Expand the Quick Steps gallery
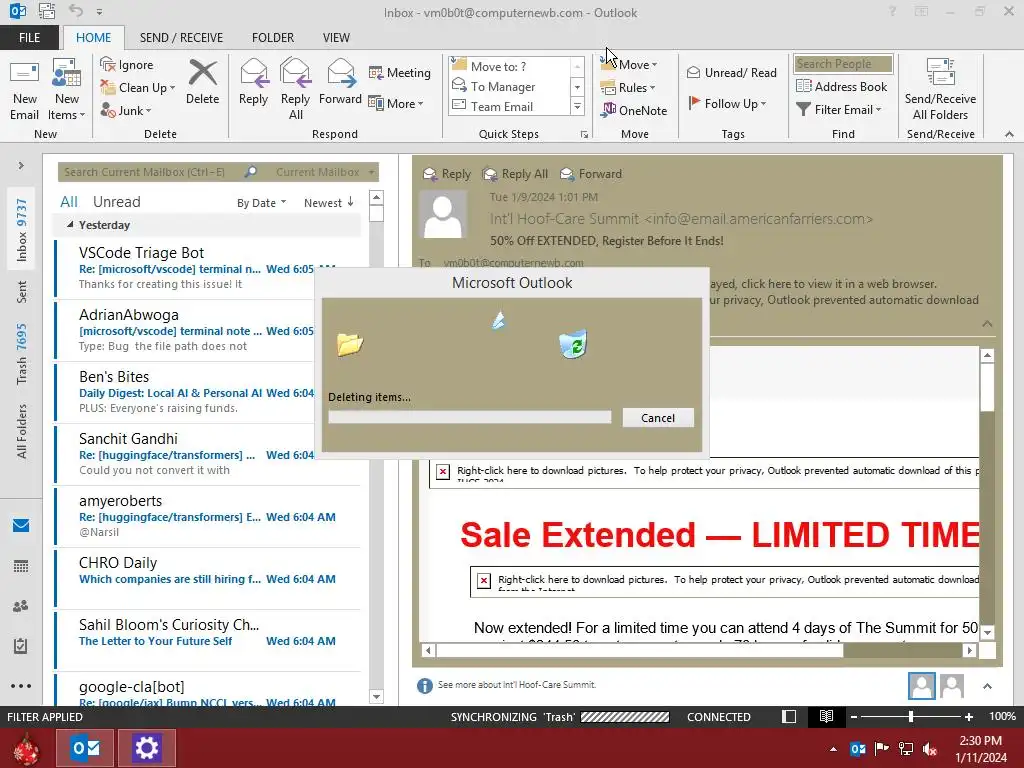Screen dimensions: 1024x768 coord(577,106)
